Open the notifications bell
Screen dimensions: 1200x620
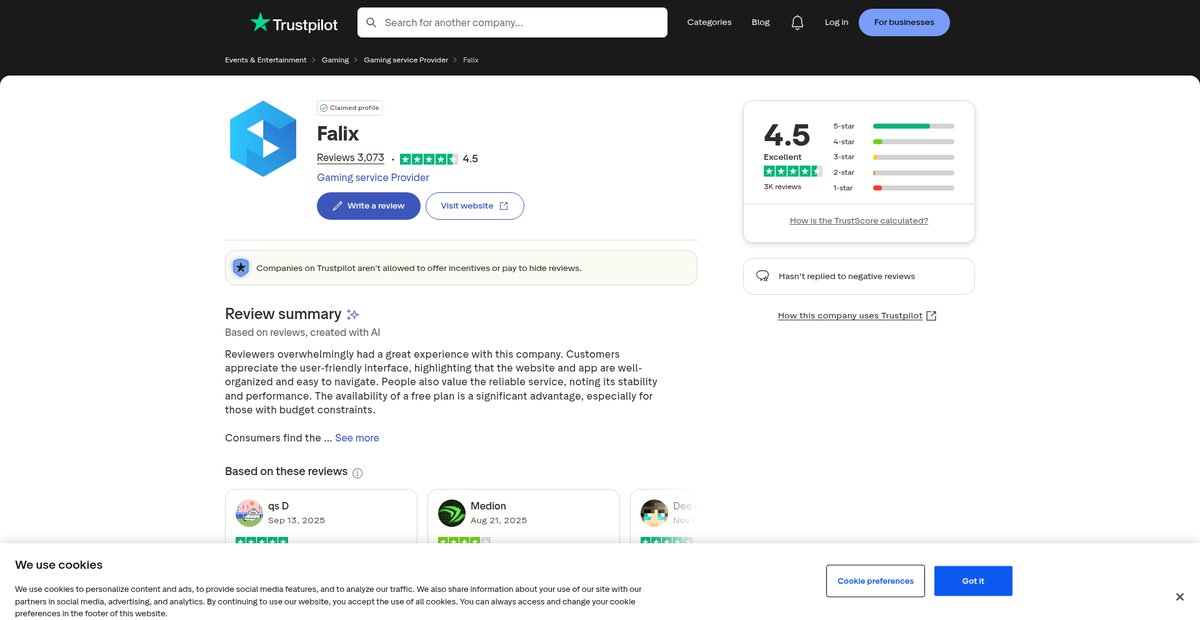(x=797, y=22)
